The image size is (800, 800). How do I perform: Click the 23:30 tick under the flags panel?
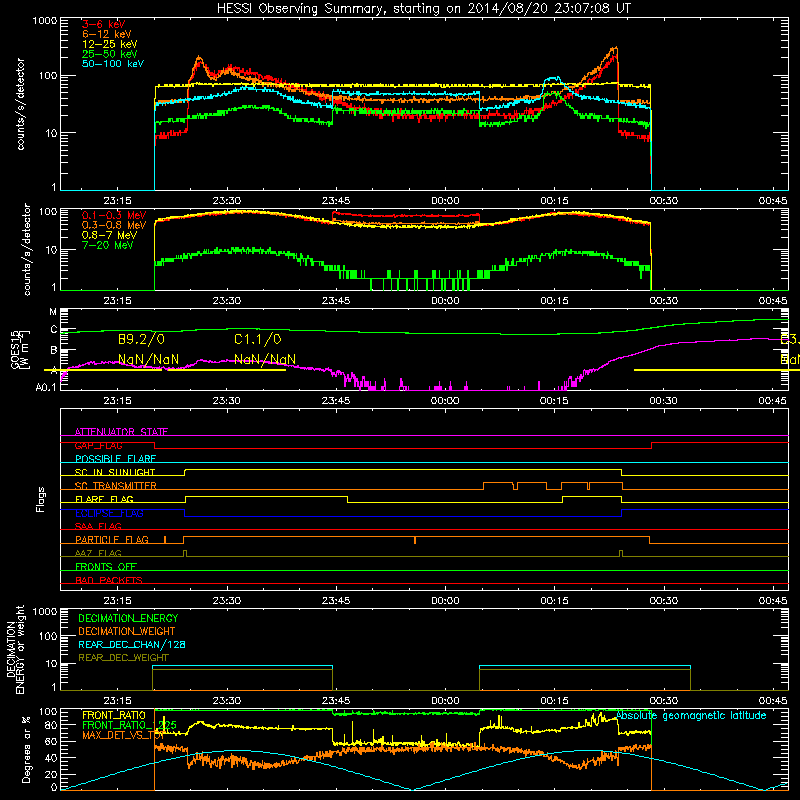point(227,601)
